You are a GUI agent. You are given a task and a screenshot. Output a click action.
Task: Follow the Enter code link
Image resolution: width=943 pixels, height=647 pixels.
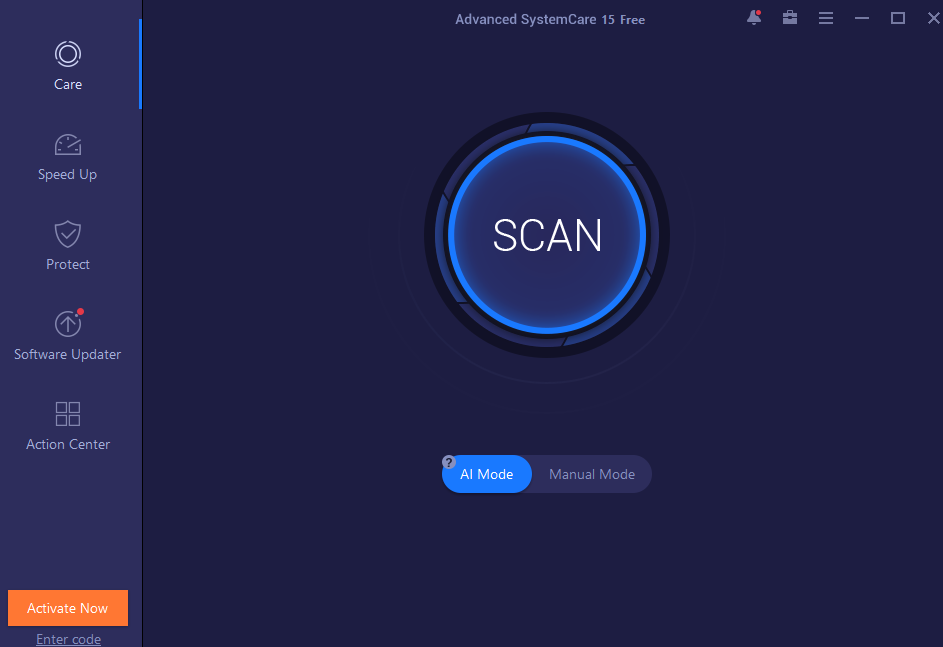point(69,639)
